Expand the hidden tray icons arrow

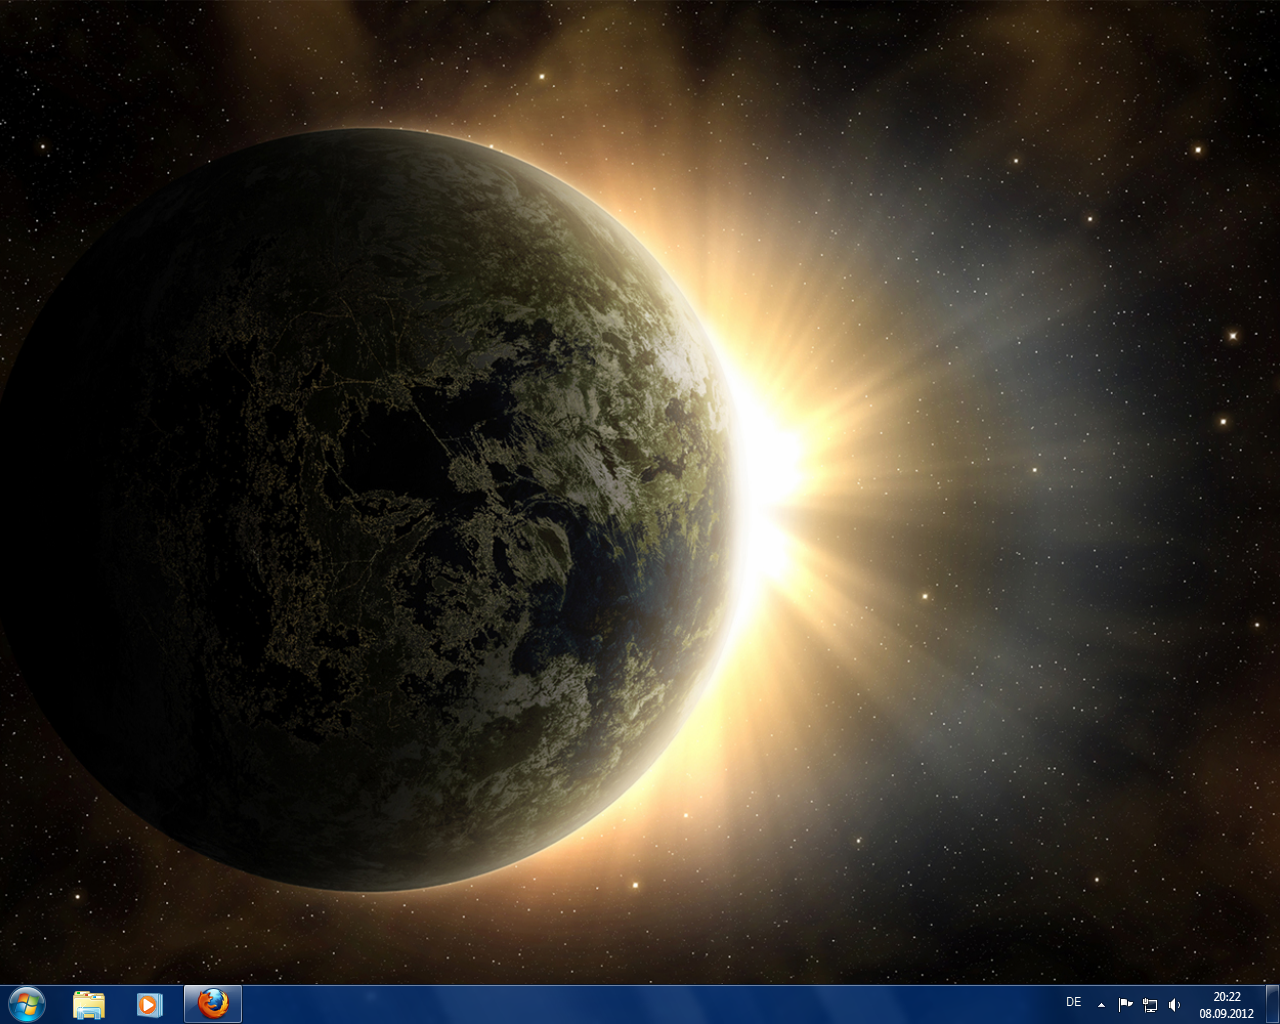[1101, 1004]
